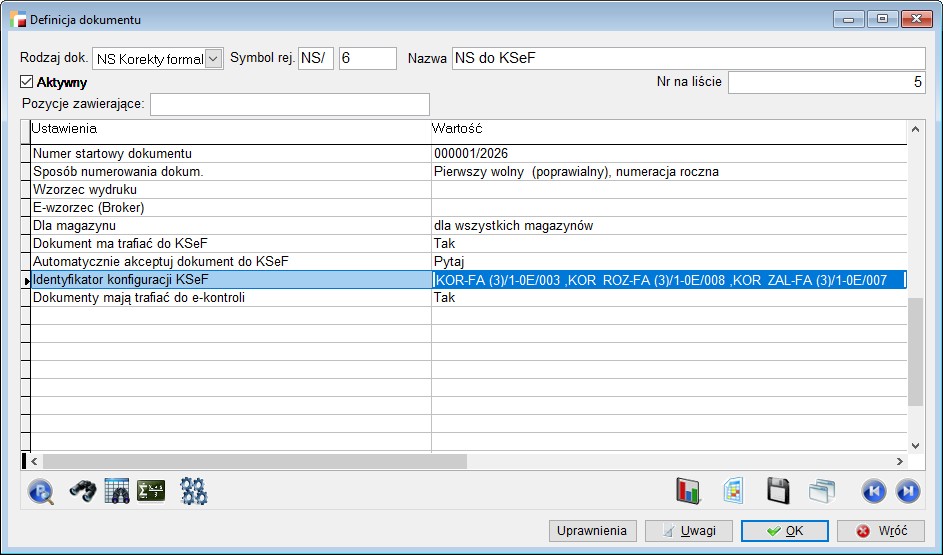This screenshot has width=943, height=555.
Task: Go to next record with blue arrow
Action: [x=907, y=491]
